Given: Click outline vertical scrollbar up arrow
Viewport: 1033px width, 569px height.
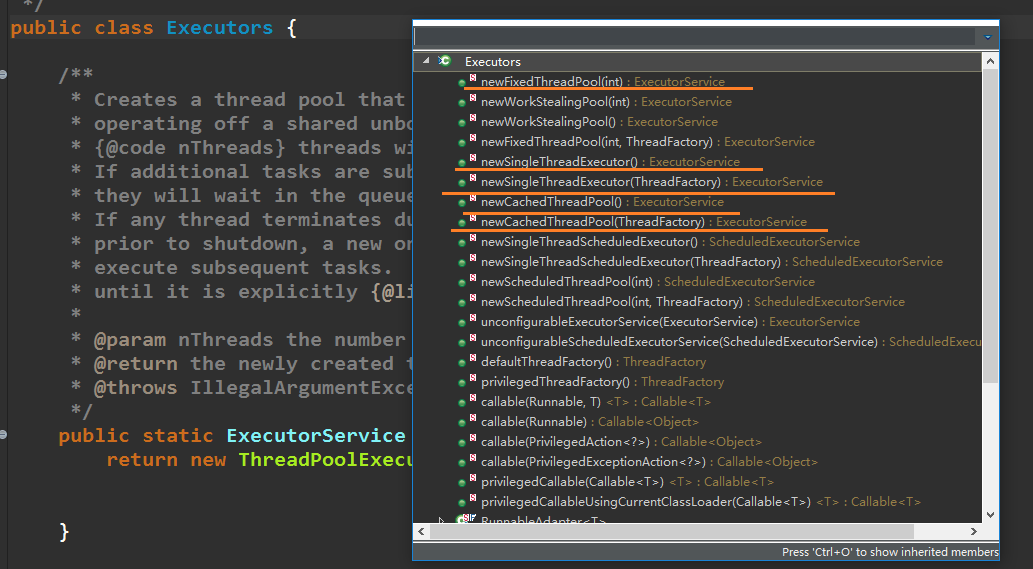Looking at the screenshot, I should pyautogui.click(x=990, y=61).
